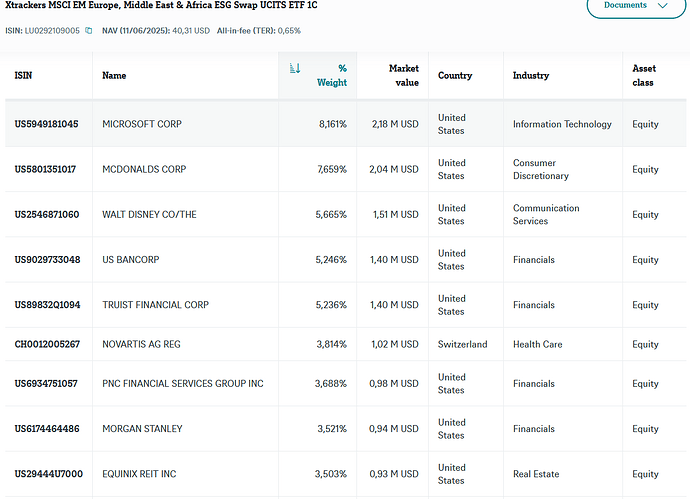The width and height of the screenshot is (690, 499).
Task: Select ISIN US6174464486
Action: pyautogui.click(x=47, y=429)
